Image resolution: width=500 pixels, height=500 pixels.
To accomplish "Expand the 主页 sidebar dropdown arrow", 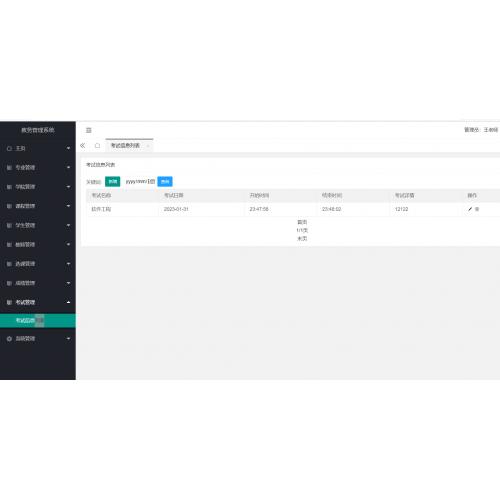I will point(68,148).
